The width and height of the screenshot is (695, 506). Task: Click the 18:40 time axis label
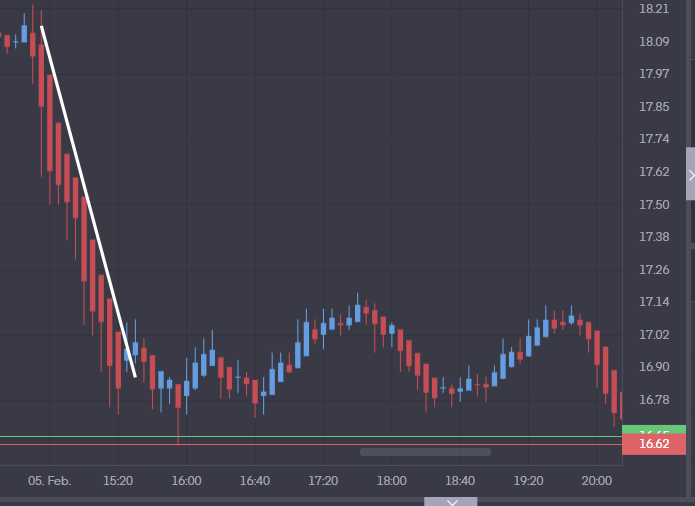pyautogui.click(x=459, y=481)
